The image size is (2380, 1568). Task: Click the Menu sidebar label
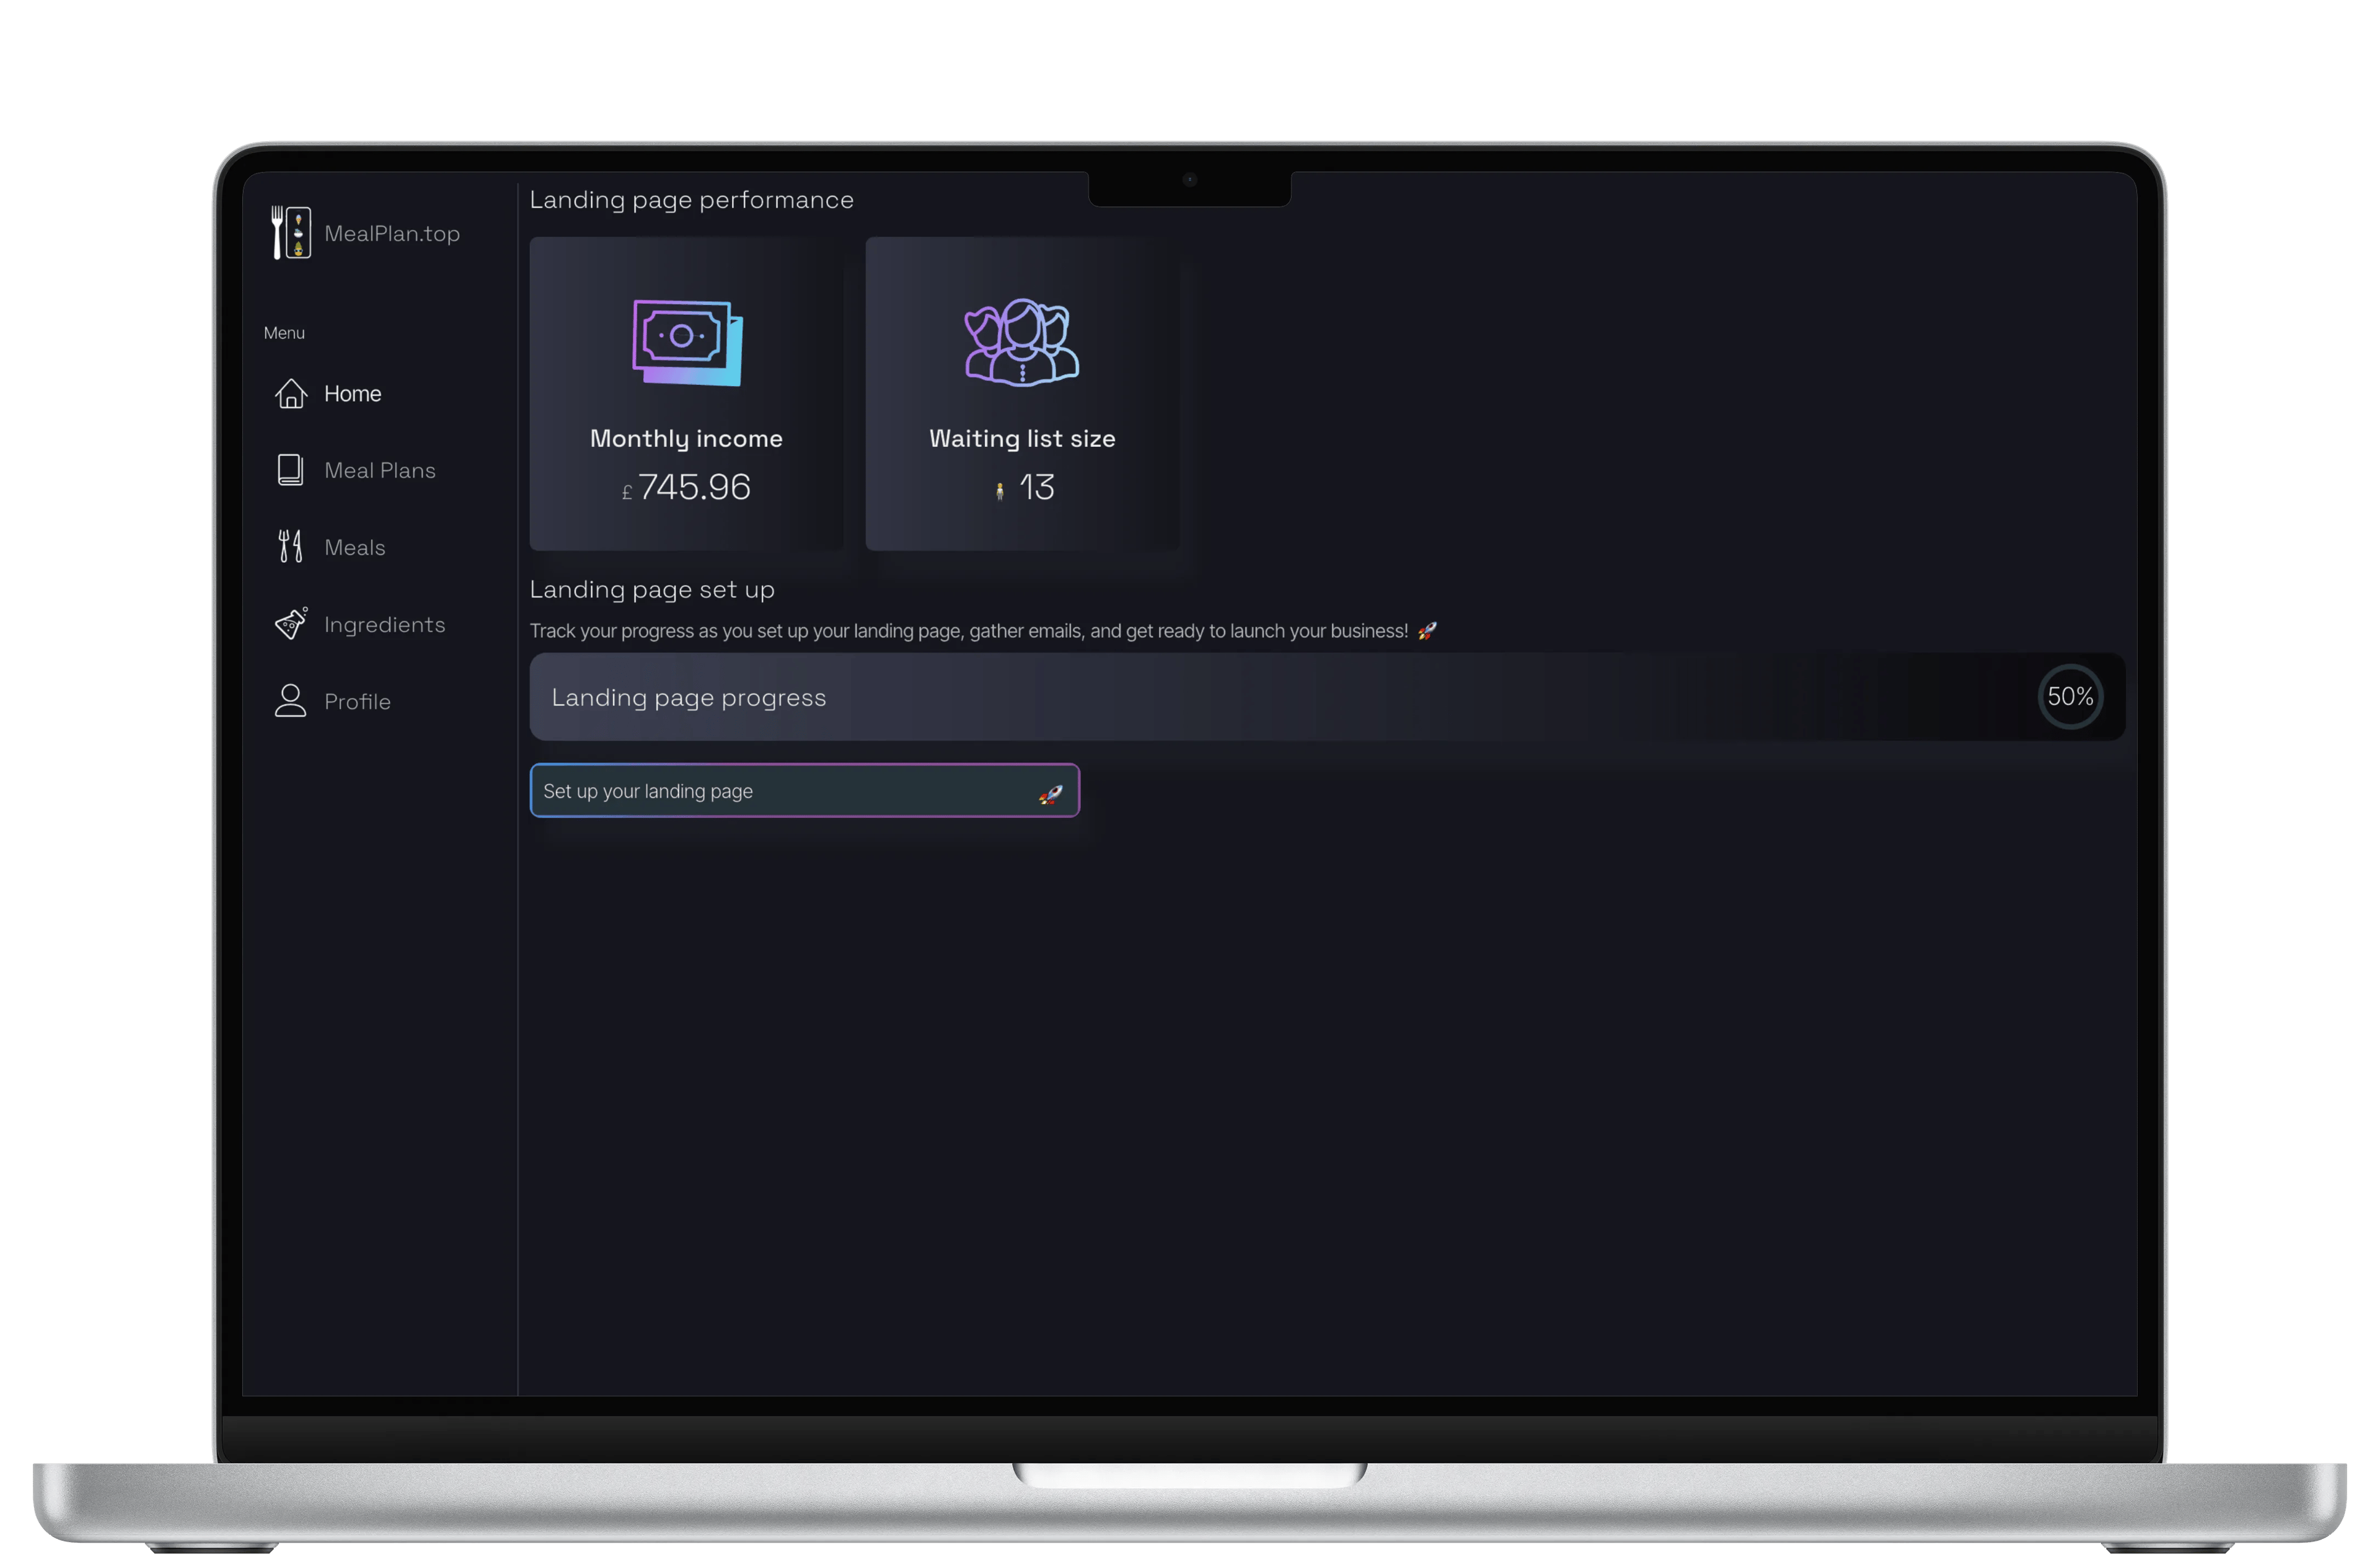284,333
